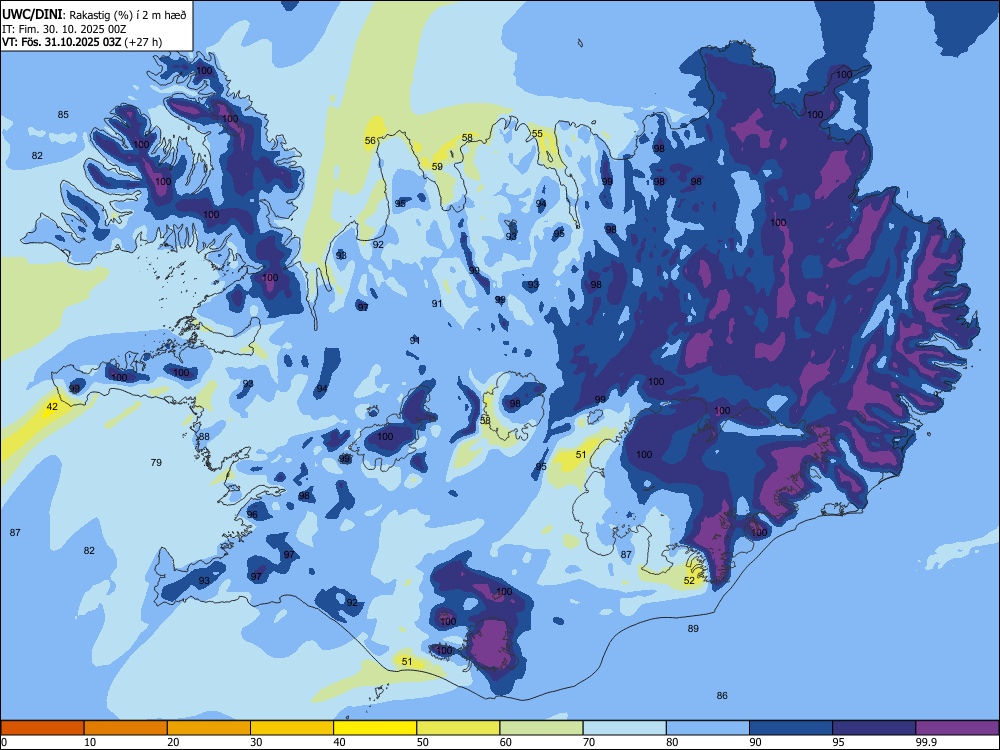Click the pale green 60–70 legend swatch
Viewport: 1000px width, 750px height.
[541, 728]
